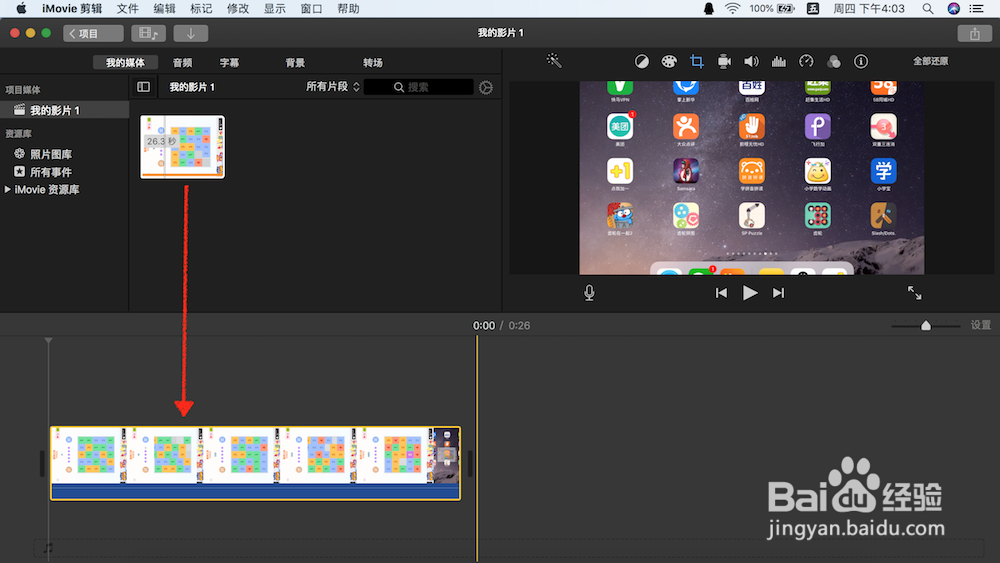Click the media search field
This screenshot has height=563, width=1000.
click(x=418, y=87)
